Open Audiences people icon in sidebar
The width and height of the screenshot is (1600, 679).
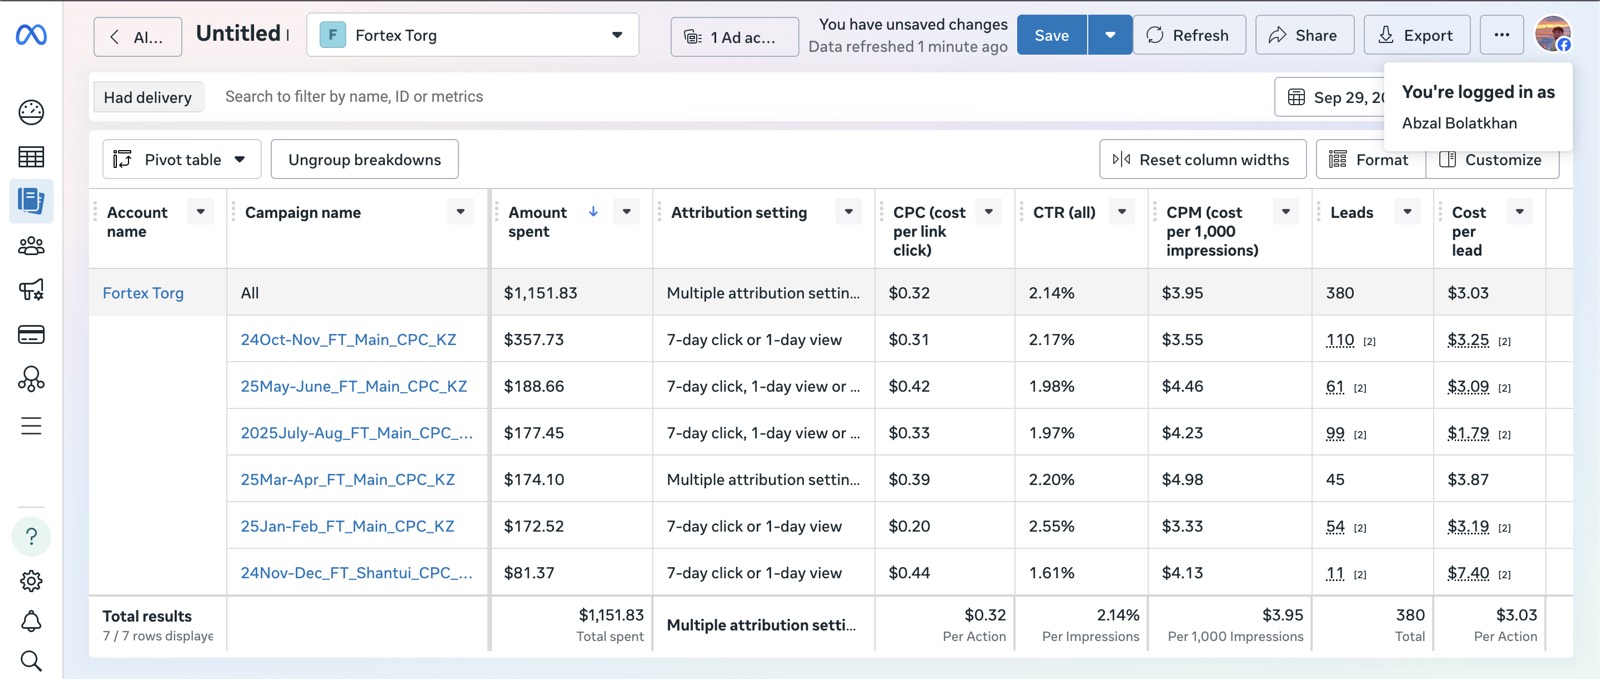point(31,246)
